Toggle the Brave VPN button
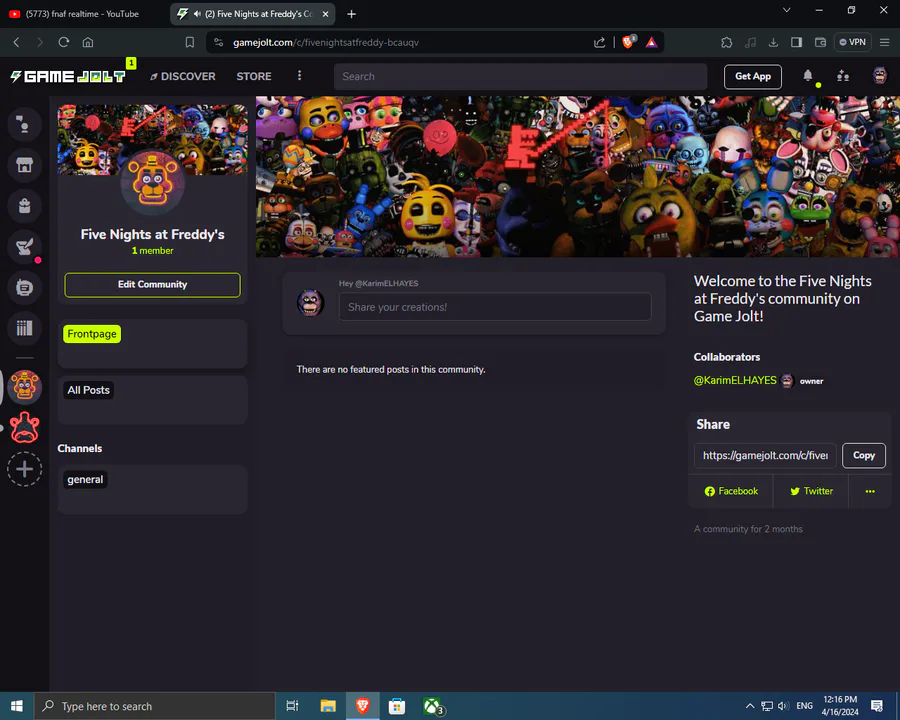Screen dimensions: 900x720 [852, 42]
